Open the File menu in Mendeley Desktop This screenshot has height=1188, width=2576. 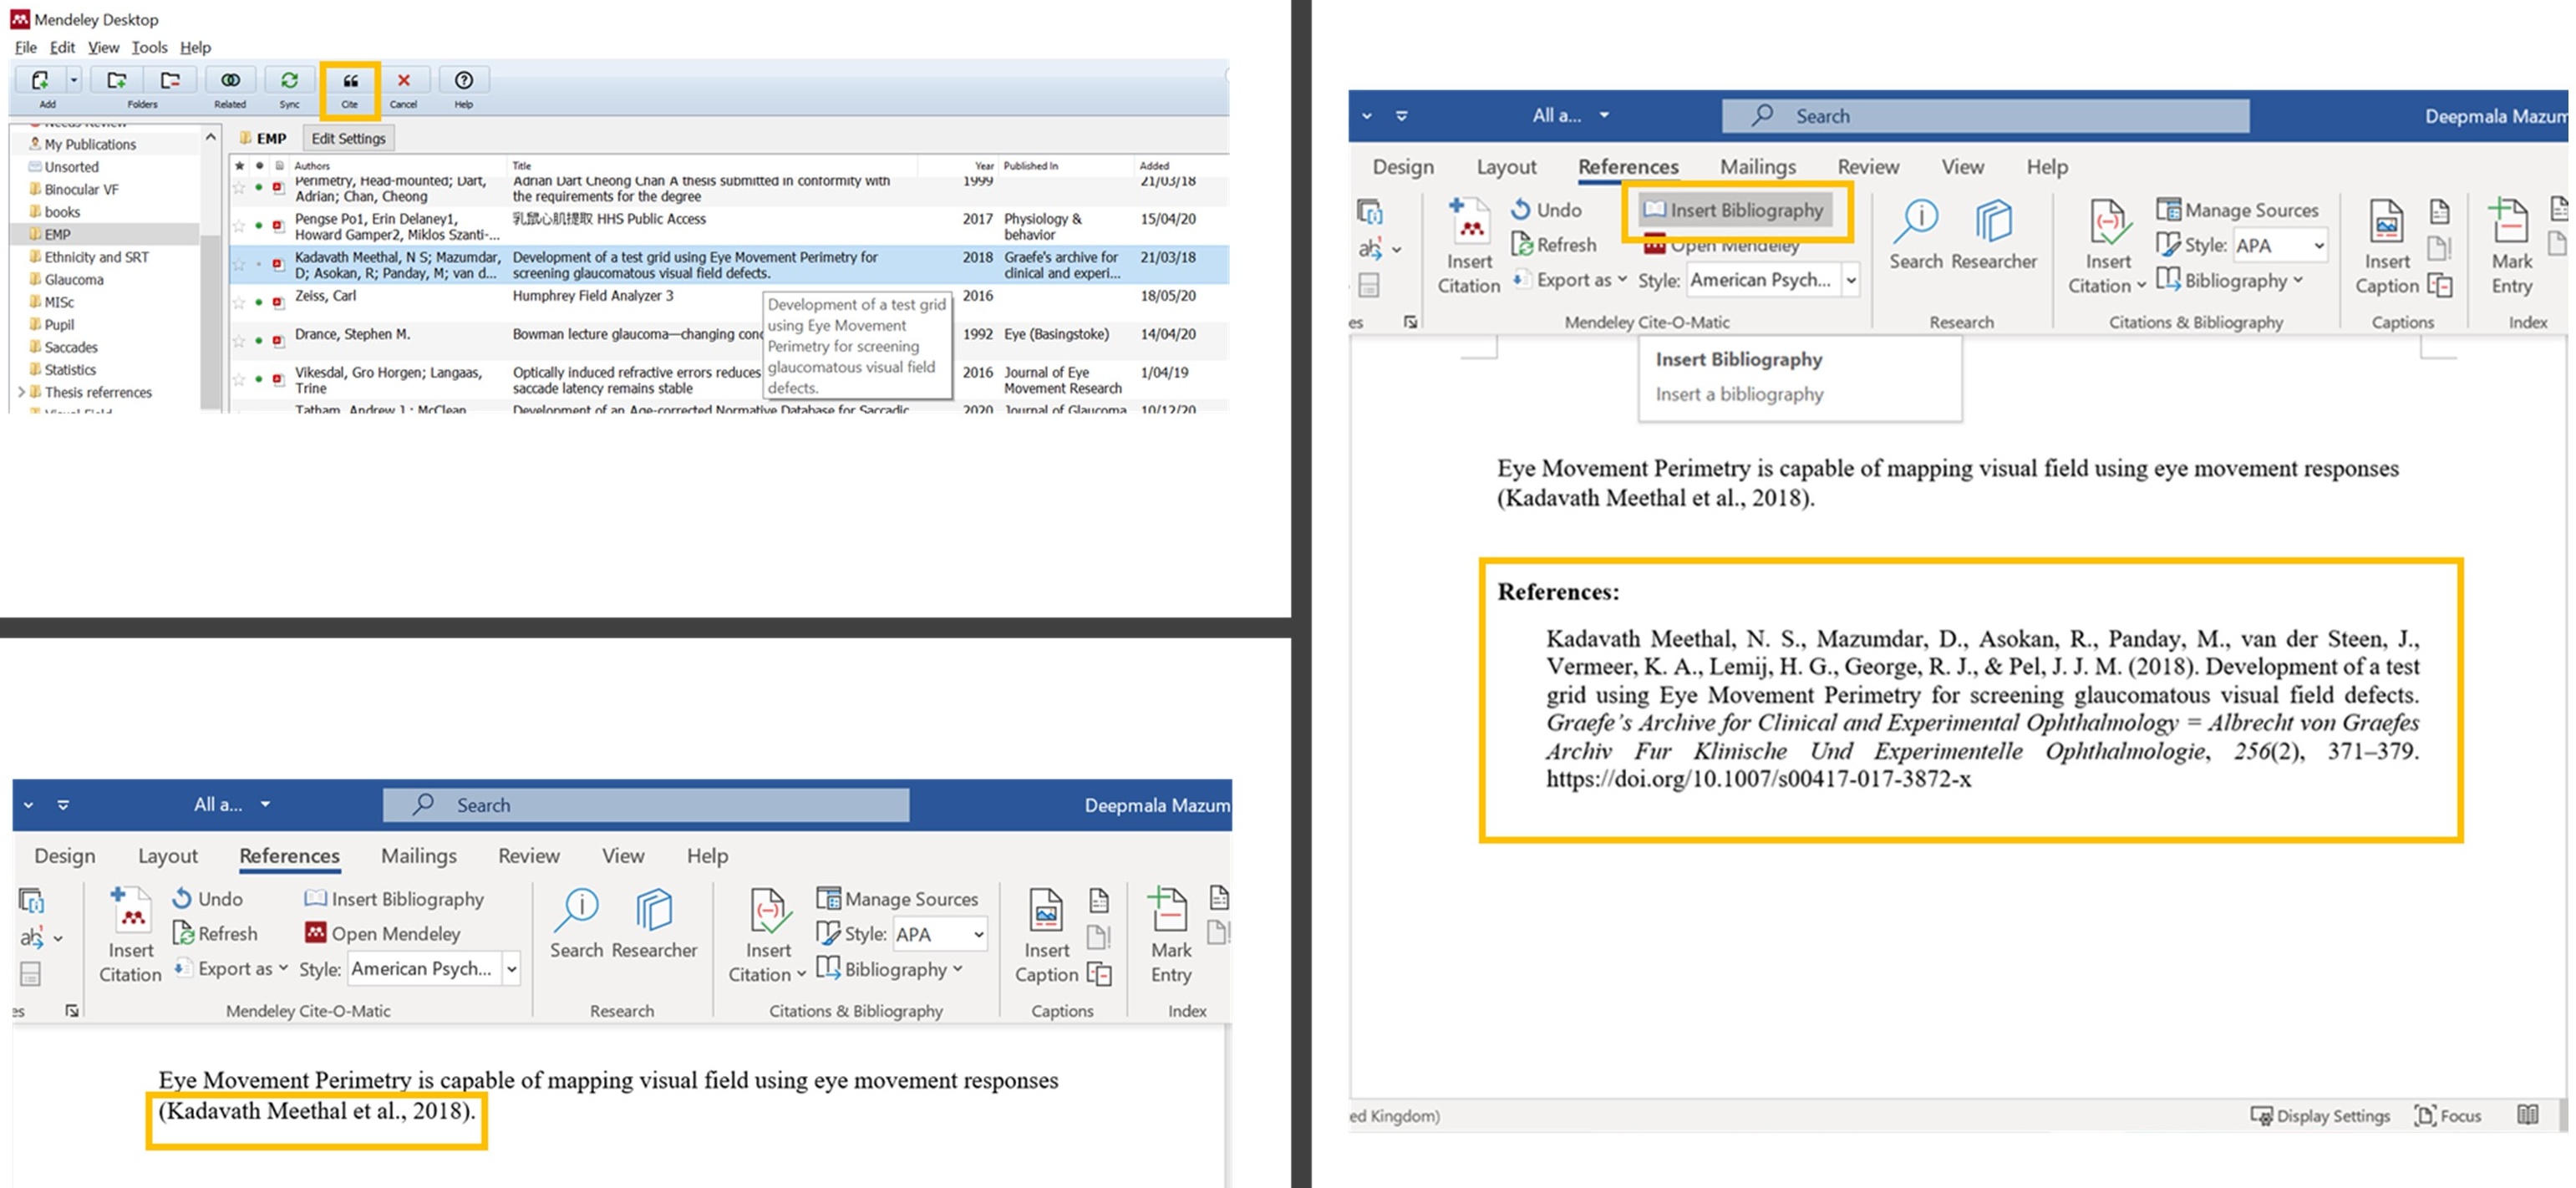click(x=25, y=47)
